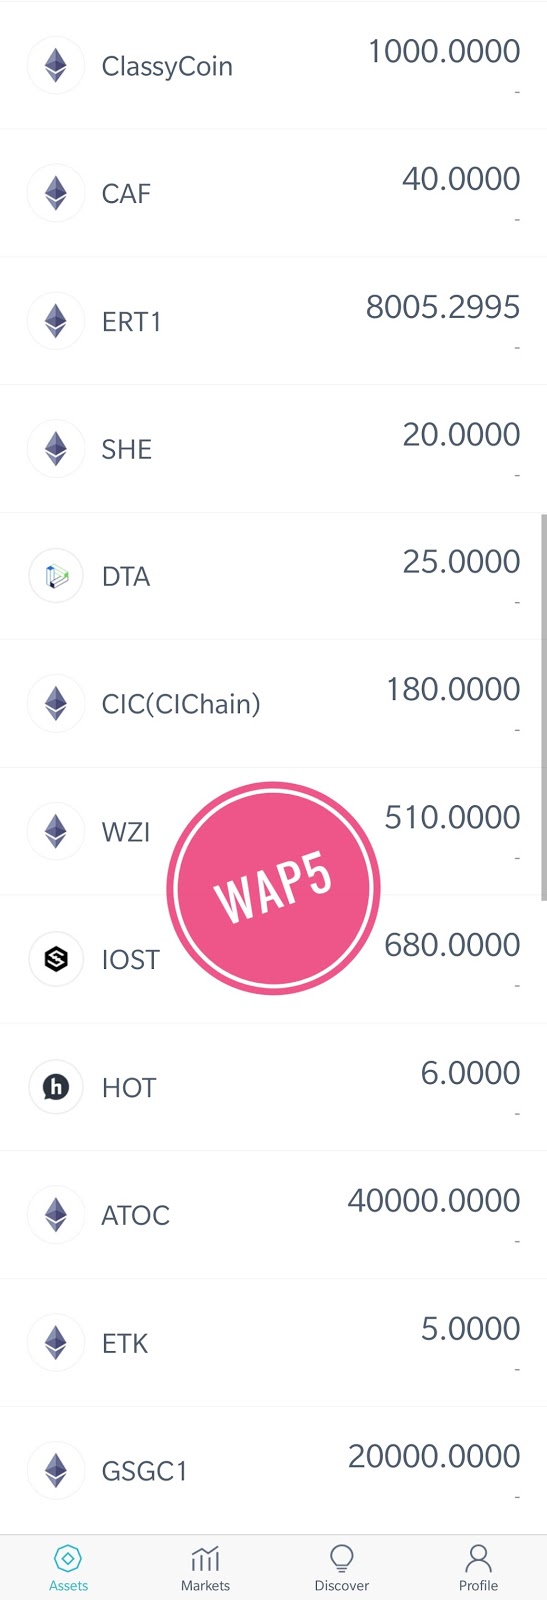This screenshot has height=1600, width=547.
Task: Open the CIC(CIChain) asset entry
Action: 273,704
